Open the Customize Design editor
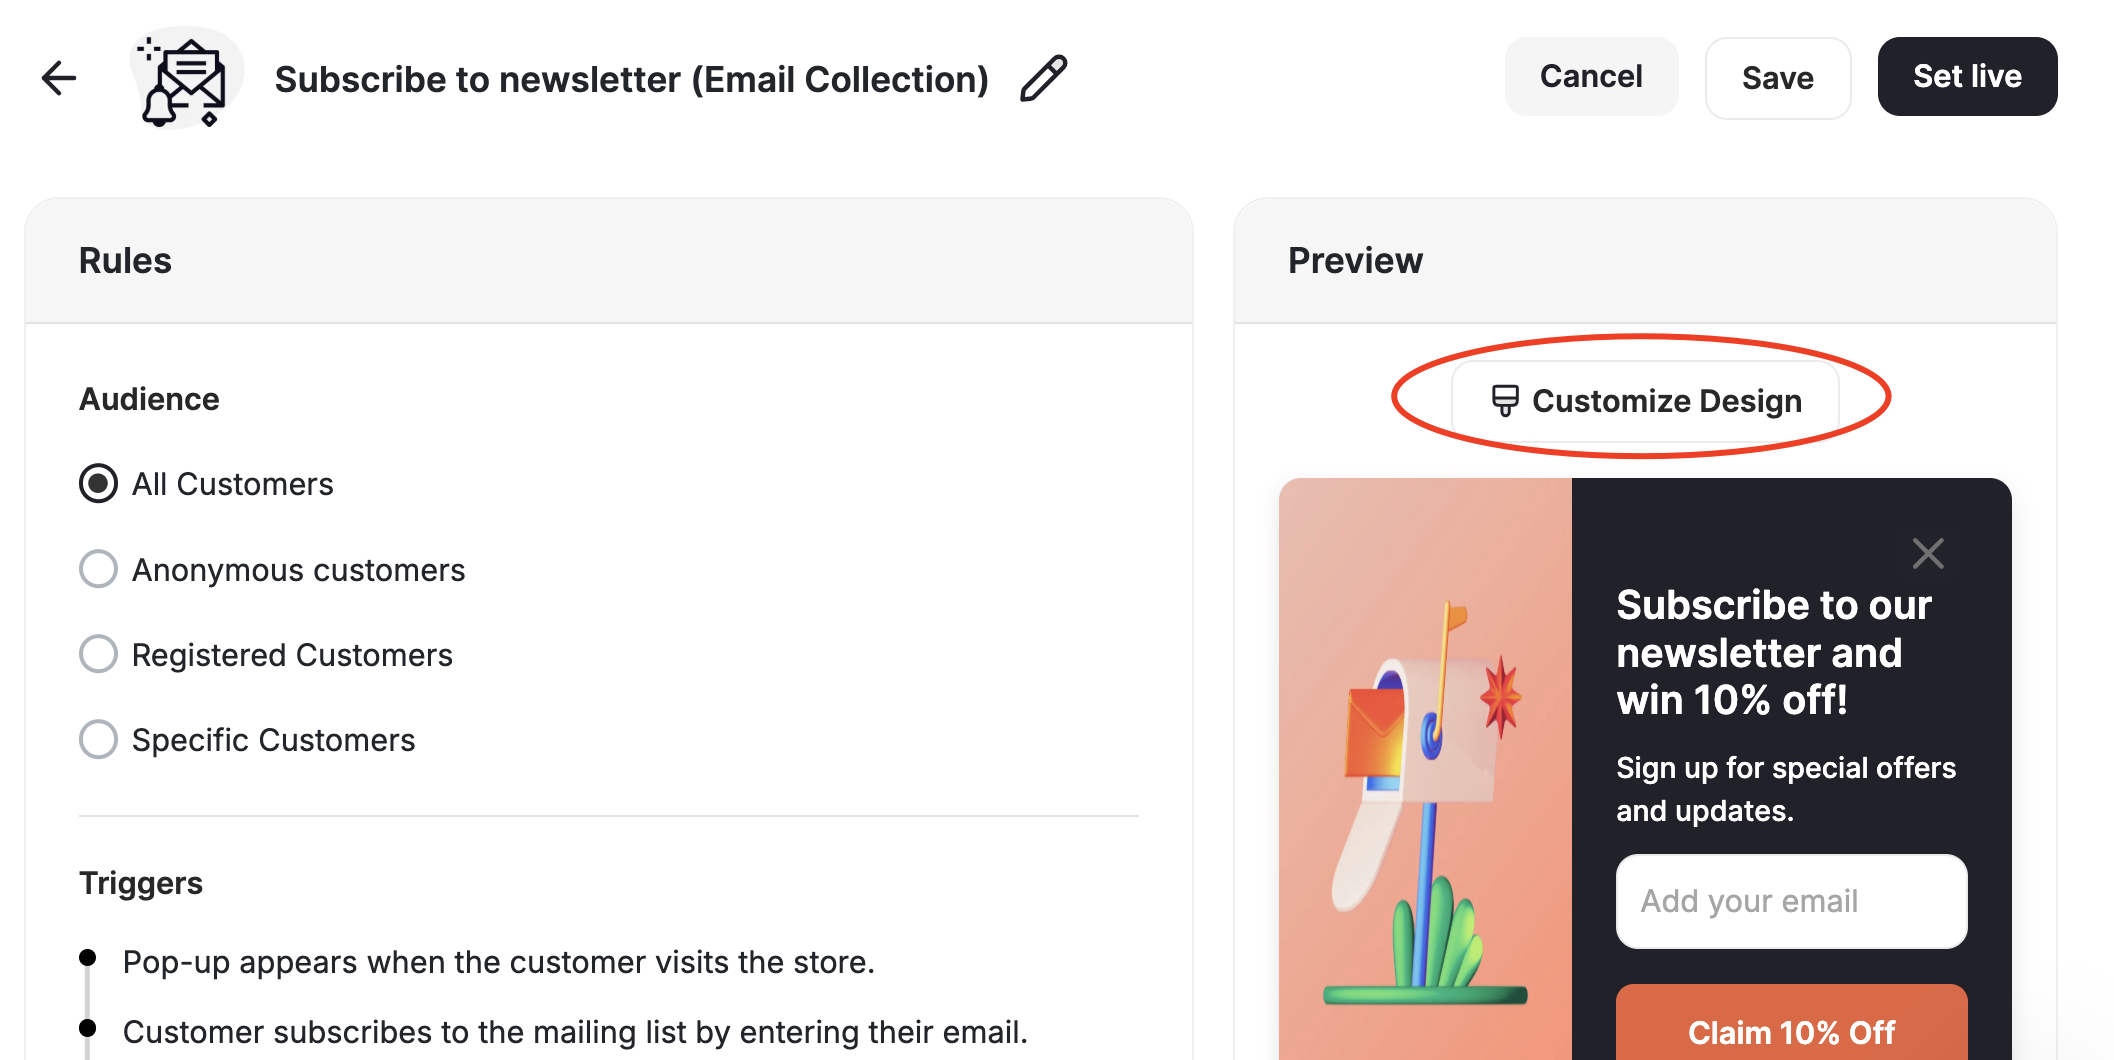This screenshot has width=2114, height=1060. [x=1646, y=400]
